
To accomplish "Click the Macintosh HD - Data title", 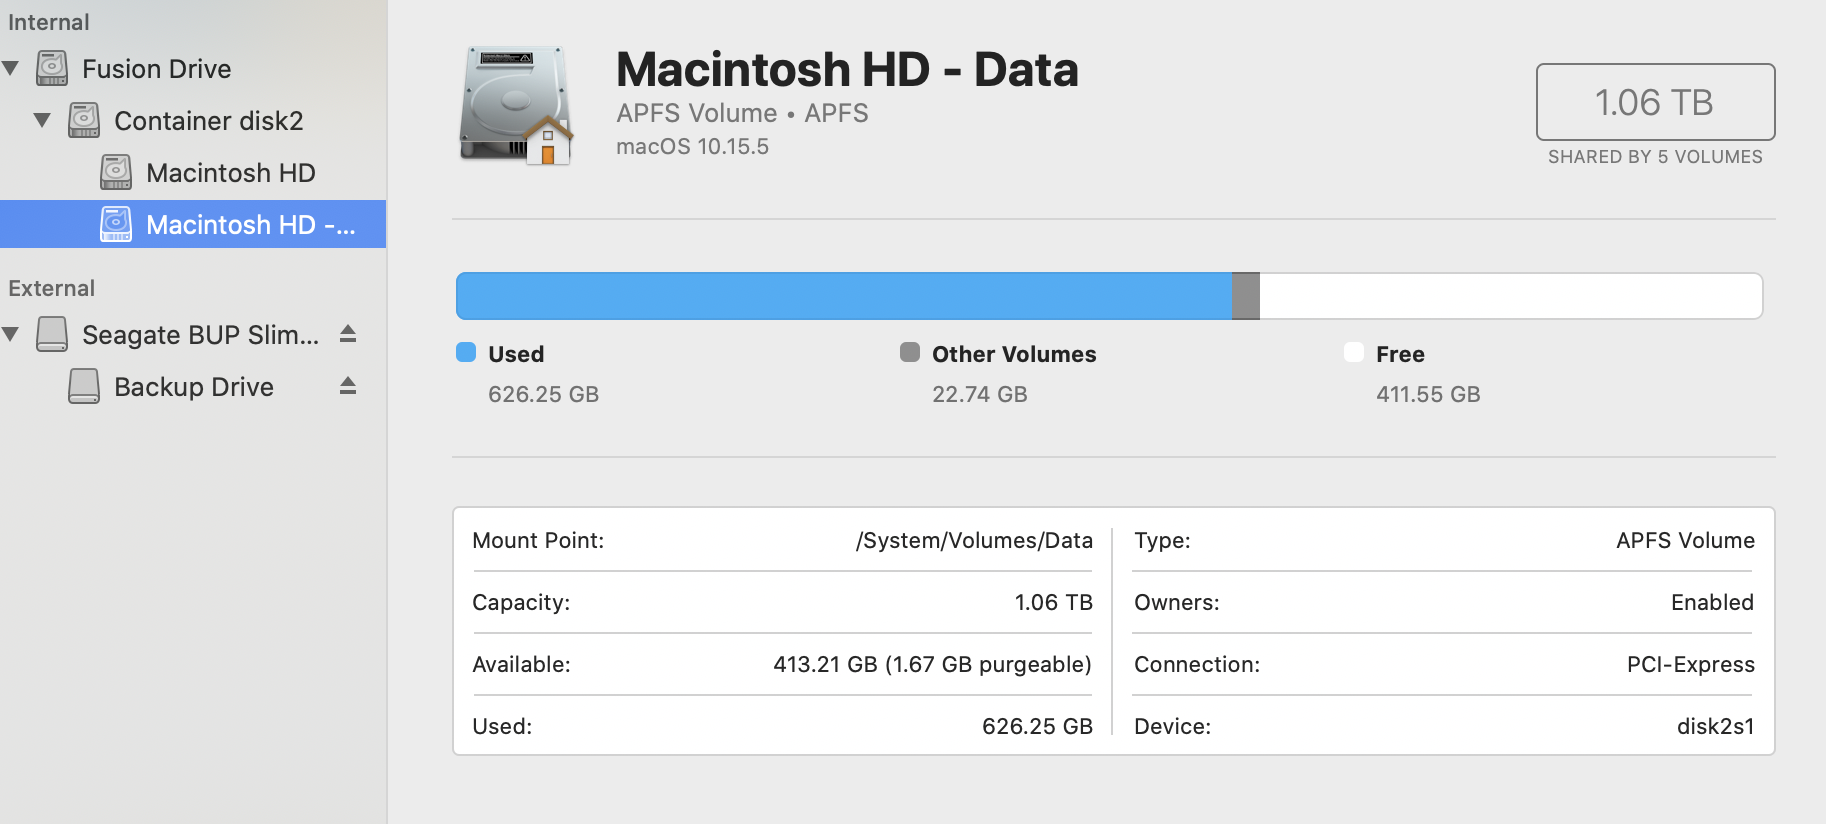I will click(847, 70).
